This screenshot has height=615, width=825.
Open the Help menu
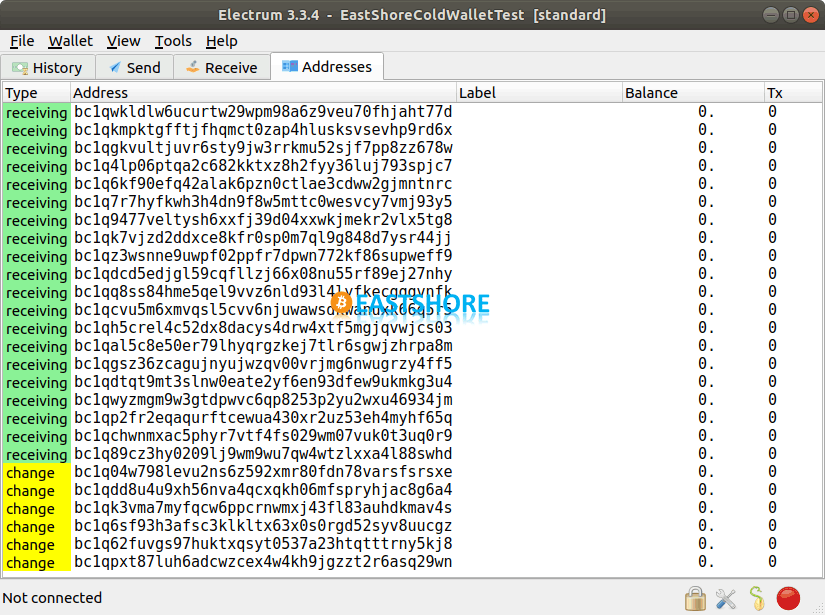coord(222,41)
